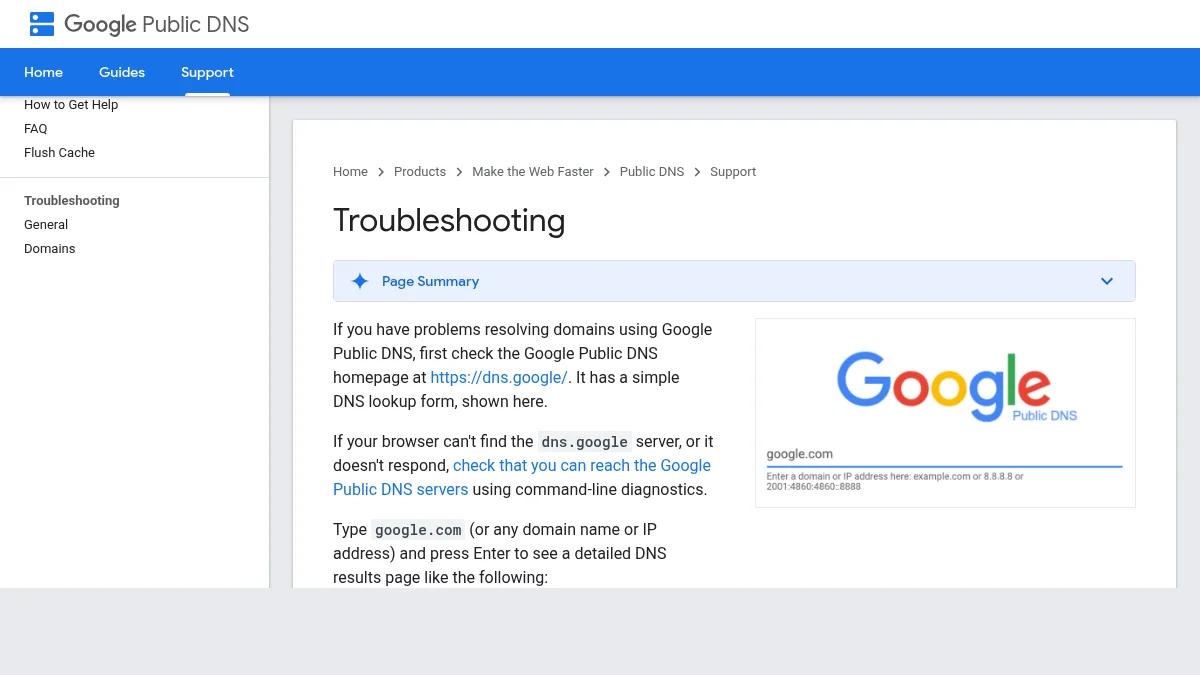Image resolution: width=1200 pixels, height=675 pixels.
Task: Go to Make the Web Faster breadcrumb
Action: click(x=533, y=172)
